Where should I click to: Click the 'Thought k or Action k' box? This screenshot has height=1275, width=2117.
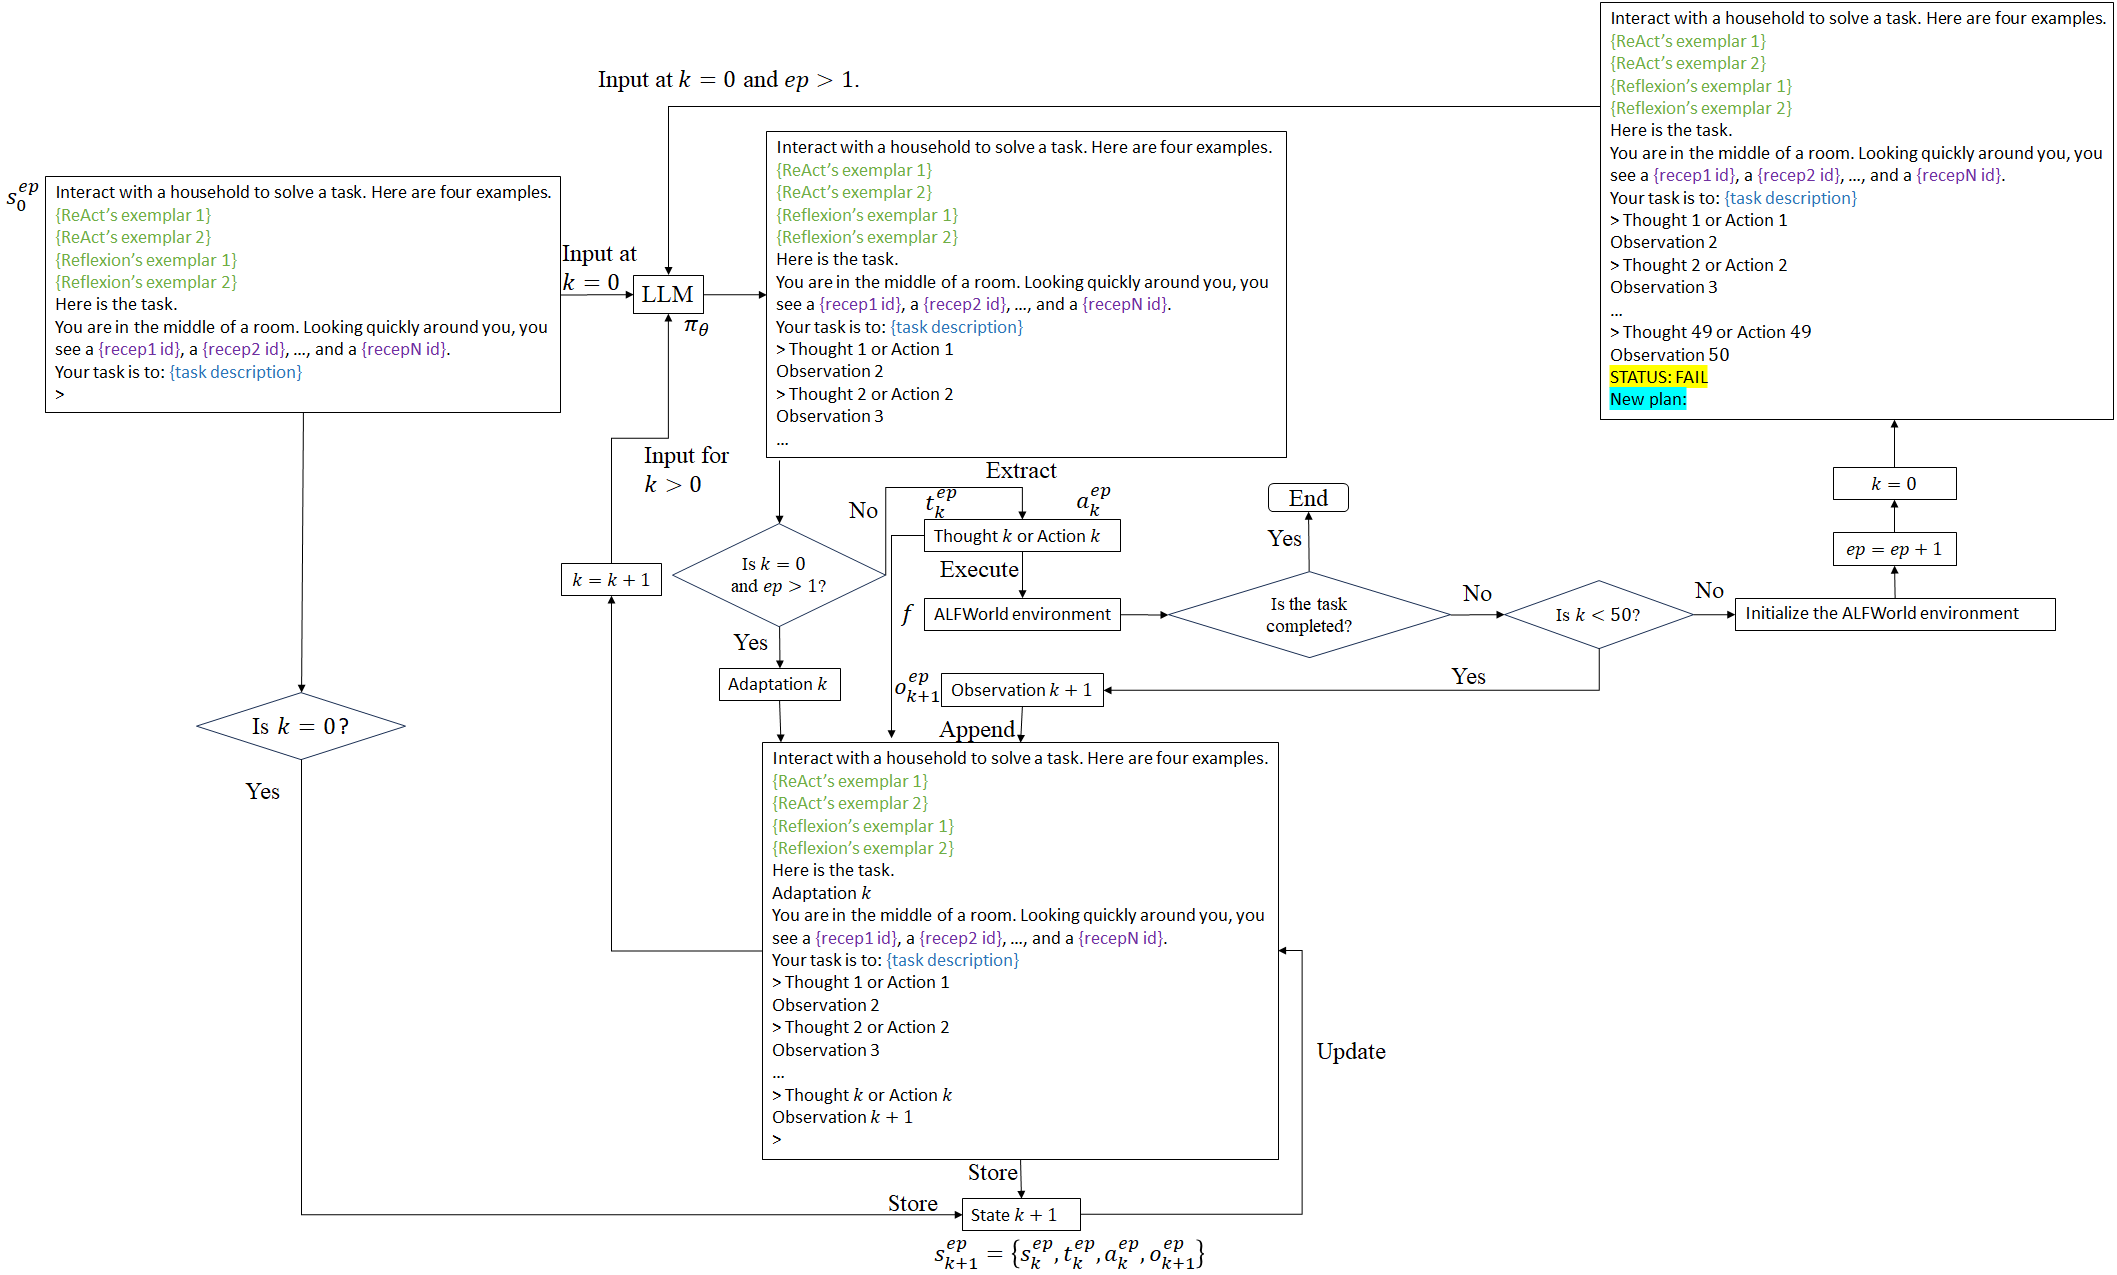click(x=1021, y=536)
